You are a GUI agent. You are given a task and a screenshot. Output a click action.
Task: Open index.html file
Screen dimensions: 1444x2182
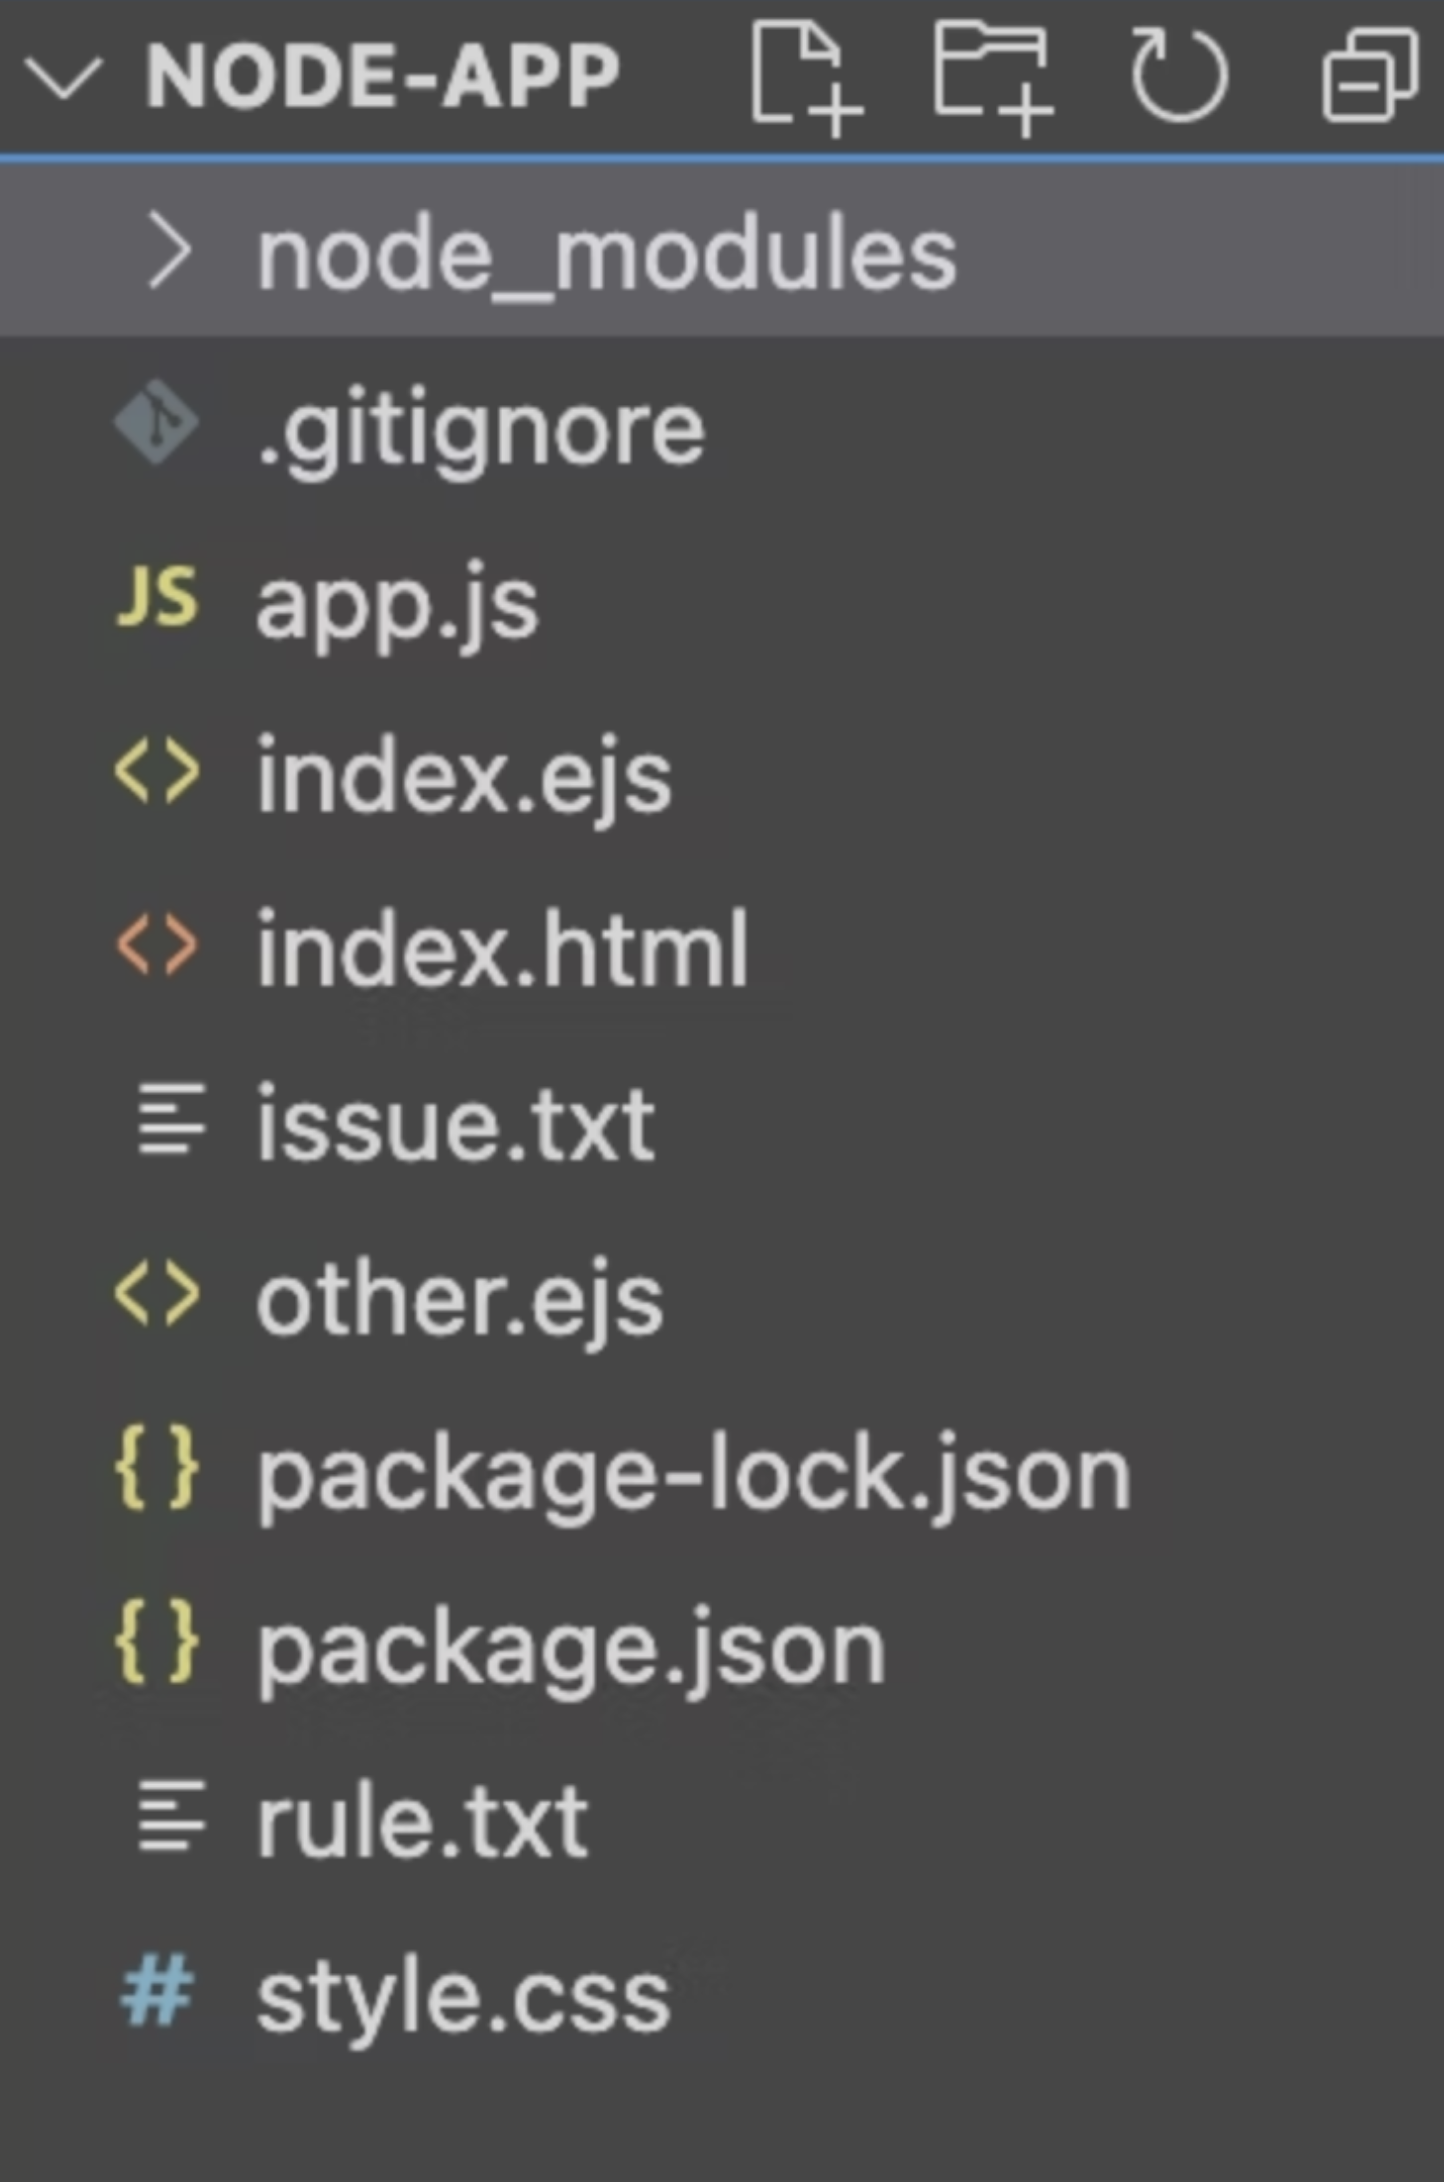tap(502, 950)
